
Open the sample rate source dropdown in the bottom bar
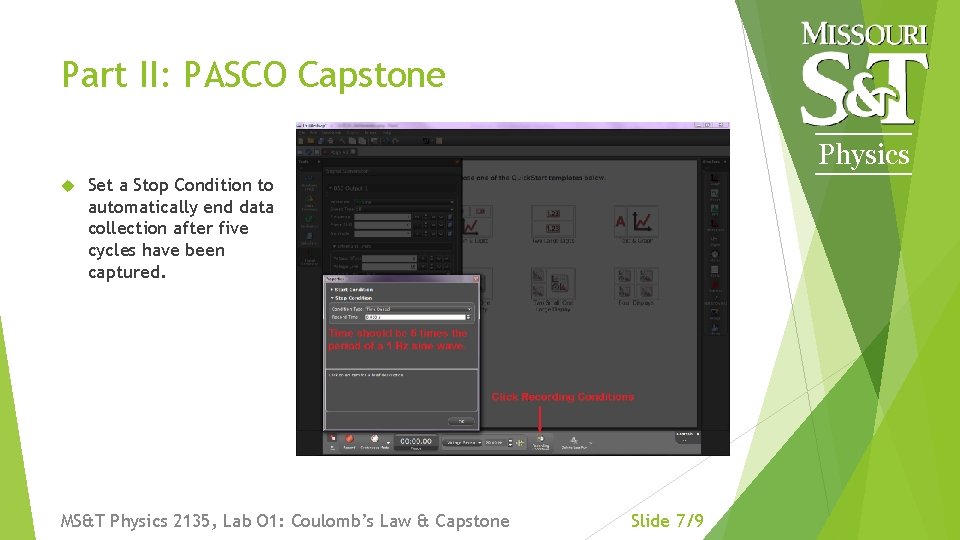(462, 443)
